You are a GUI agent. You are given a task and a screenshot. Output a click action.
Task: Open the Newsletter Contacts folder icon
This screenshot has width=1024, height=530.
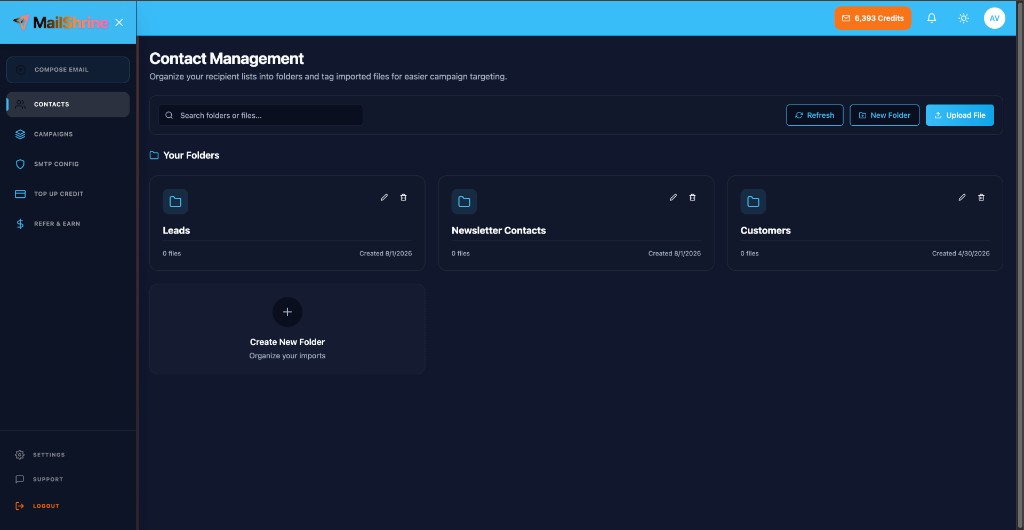coord(464,202)
